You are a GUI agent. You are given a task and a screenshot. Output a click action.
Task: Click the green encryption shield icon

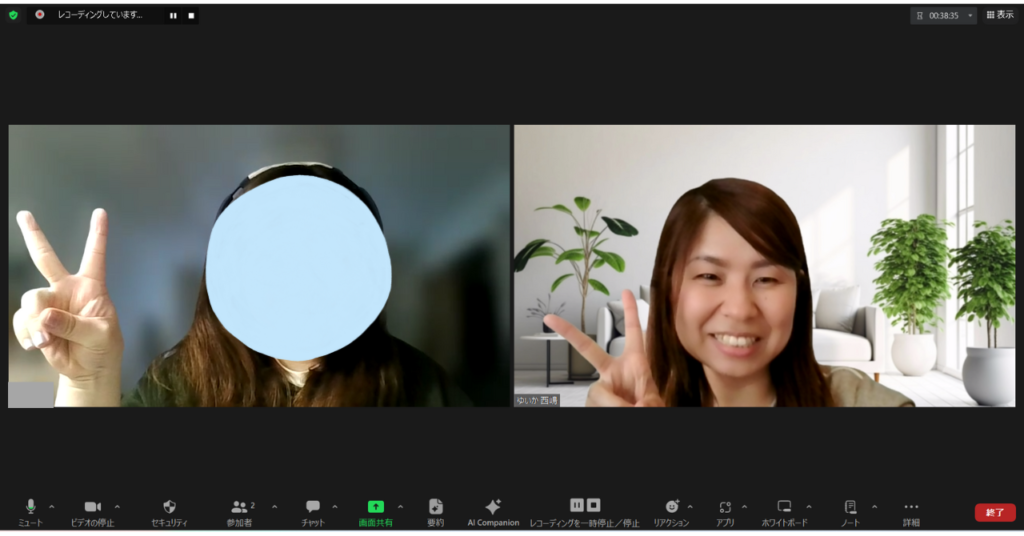(13, 15)
